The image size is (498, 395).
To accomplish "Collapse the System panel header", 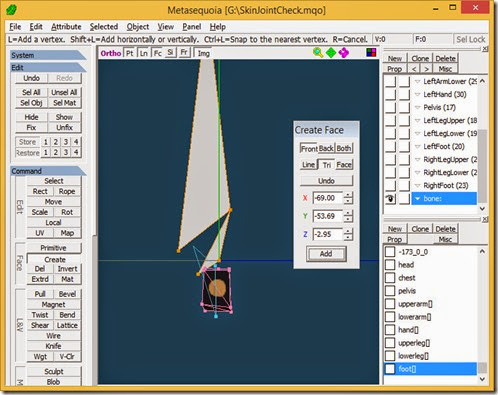I will pyautogui.click(x=48, y=55).
